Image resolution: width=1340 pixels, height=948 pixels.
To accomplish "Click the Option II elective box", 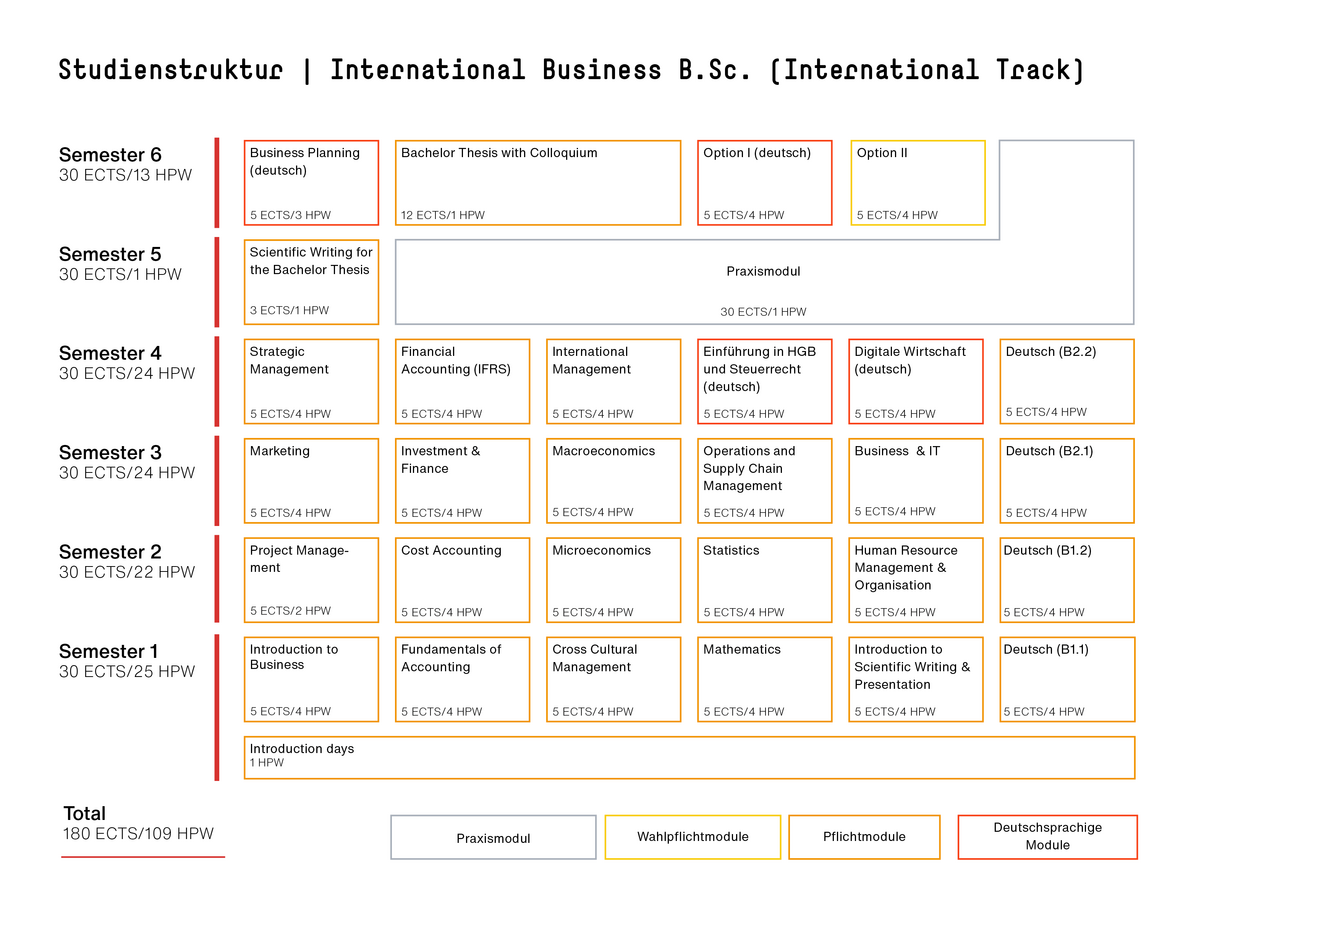I will 918,183.
